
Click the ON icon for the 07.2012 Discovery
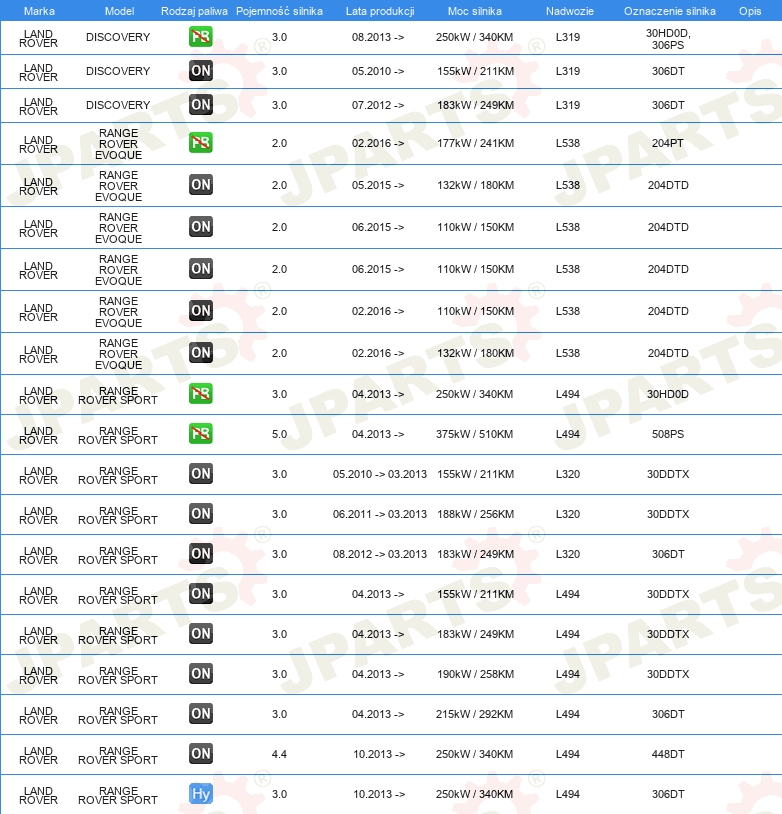201,105
